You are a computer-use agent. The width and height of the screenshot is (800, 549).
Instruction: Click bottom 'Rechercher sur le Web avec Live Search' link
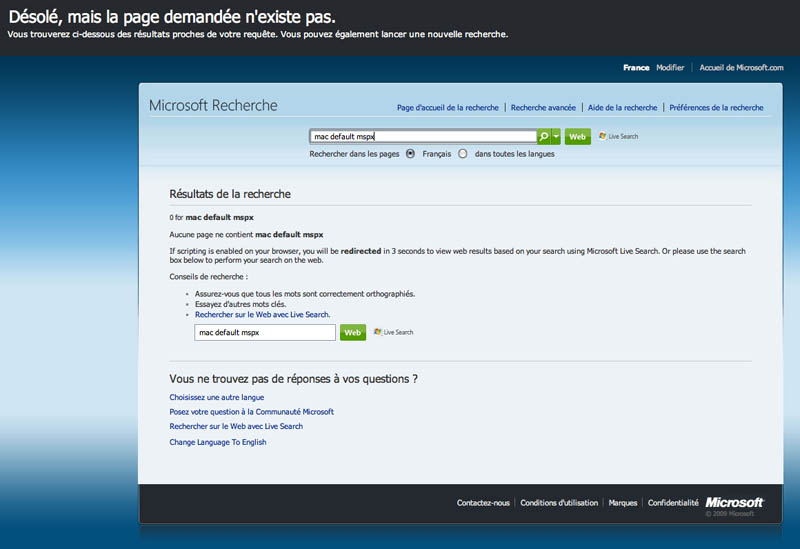coord(236,426)
